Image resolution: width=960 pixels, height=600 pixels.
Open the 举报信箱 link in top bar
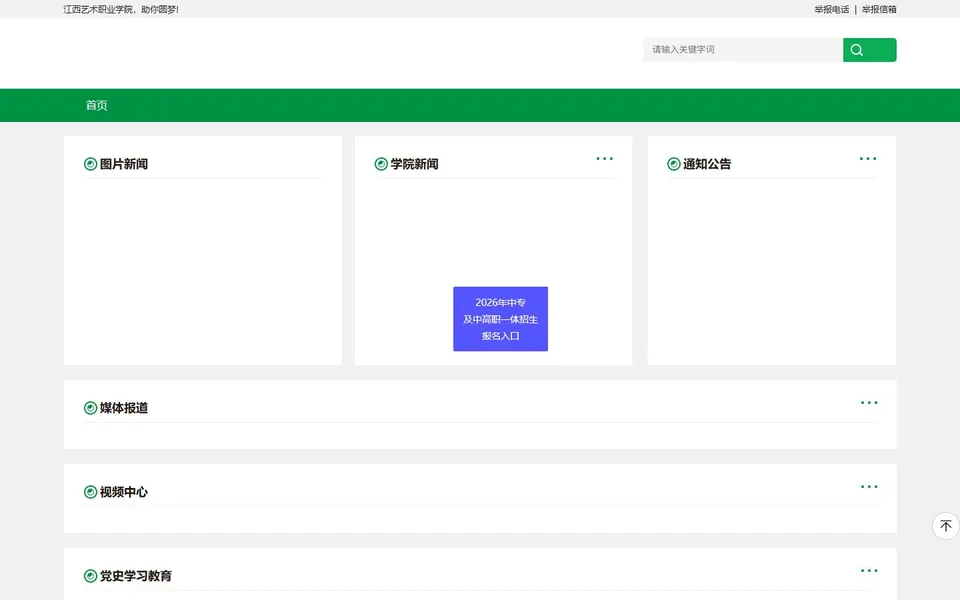tap(879, 9)
